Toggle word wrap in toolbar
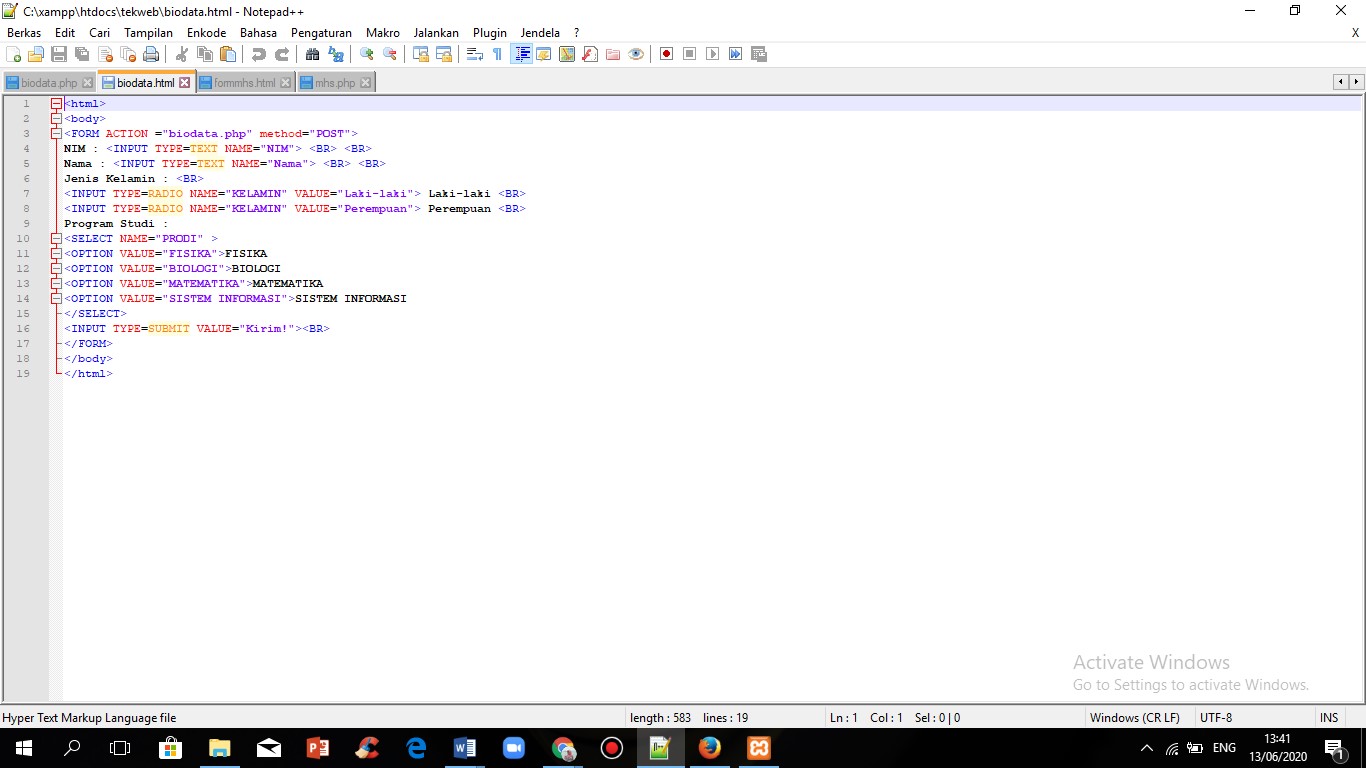 [x=474, y=54]
